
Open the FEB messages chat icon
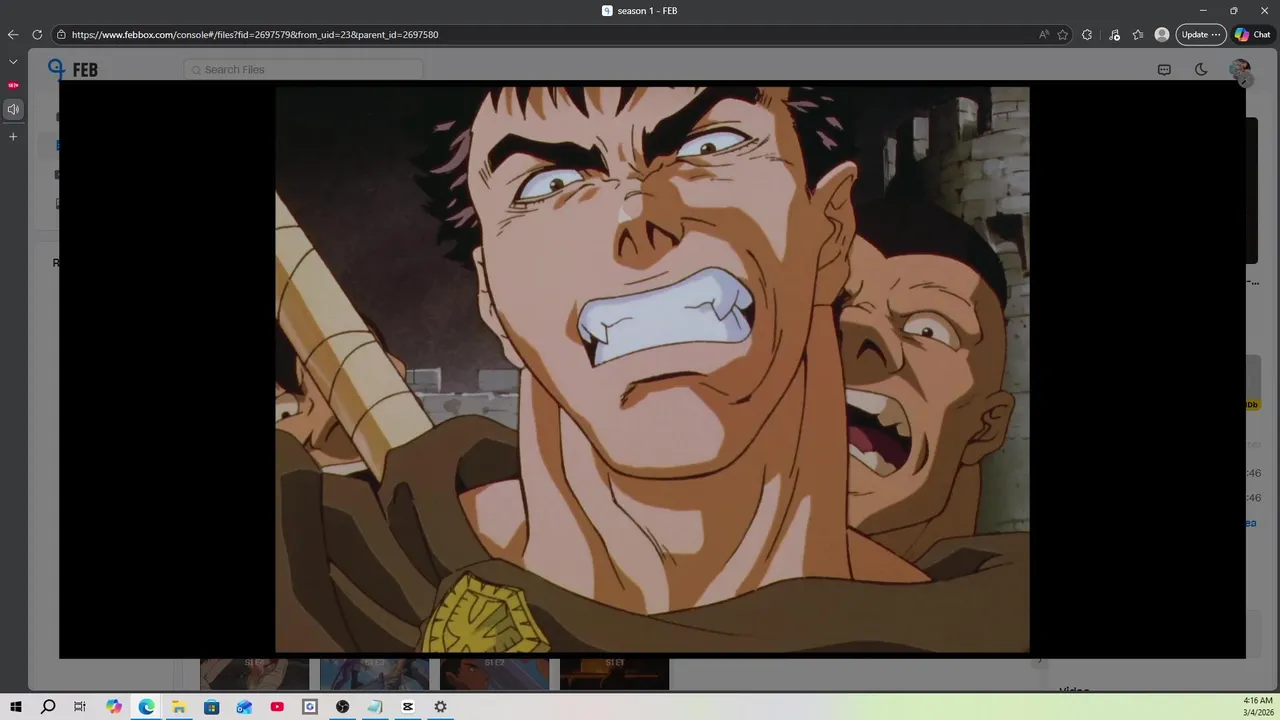[x=1164, y=69]
